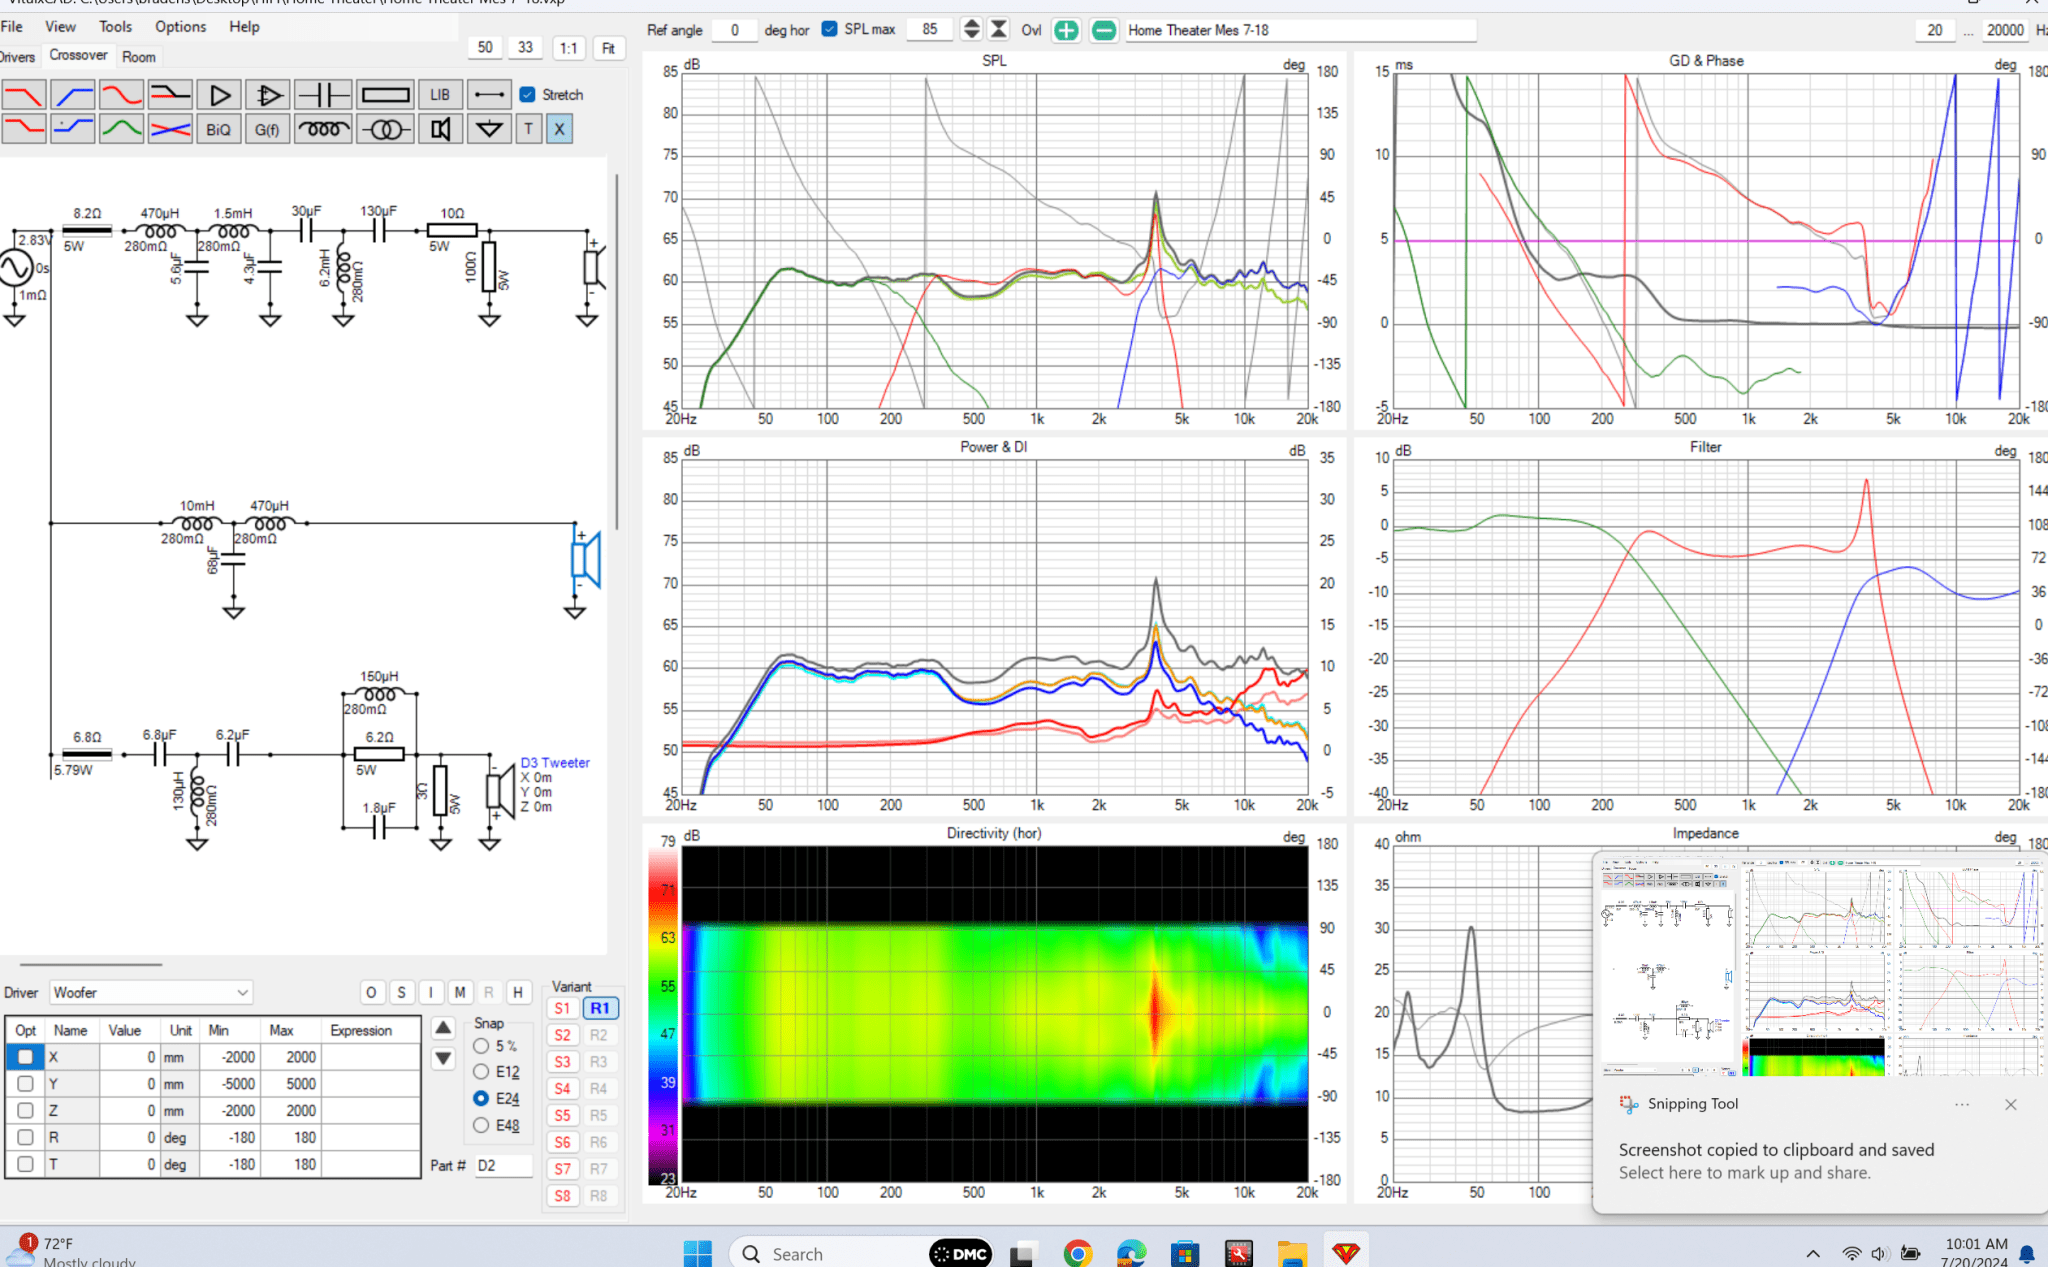This screenshot has height=1267, width=2048.
Task: Select the E48 snap option
Action: 481,1125
